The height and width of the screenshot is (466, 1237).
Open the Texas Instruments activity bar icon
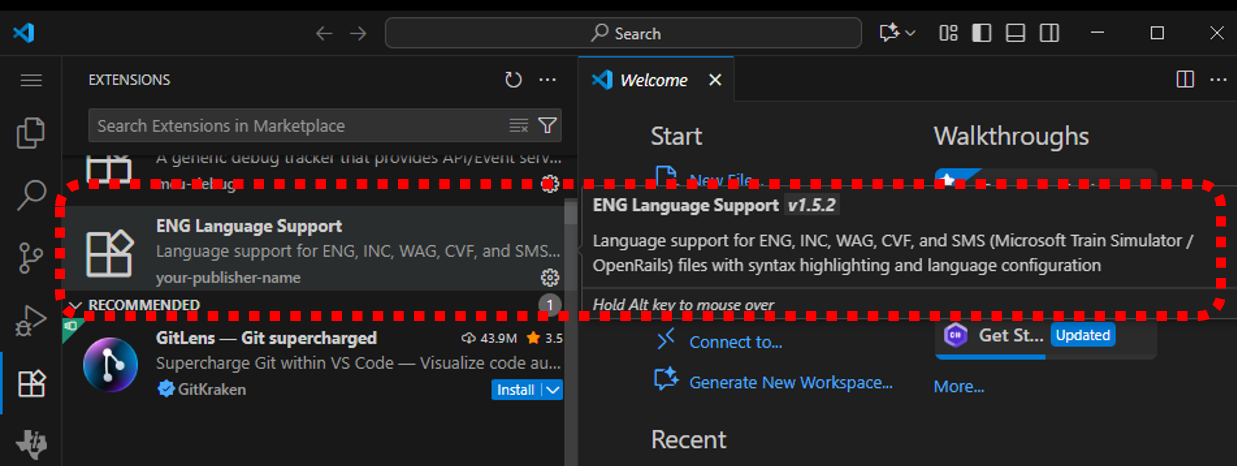(x=31, y=446)
